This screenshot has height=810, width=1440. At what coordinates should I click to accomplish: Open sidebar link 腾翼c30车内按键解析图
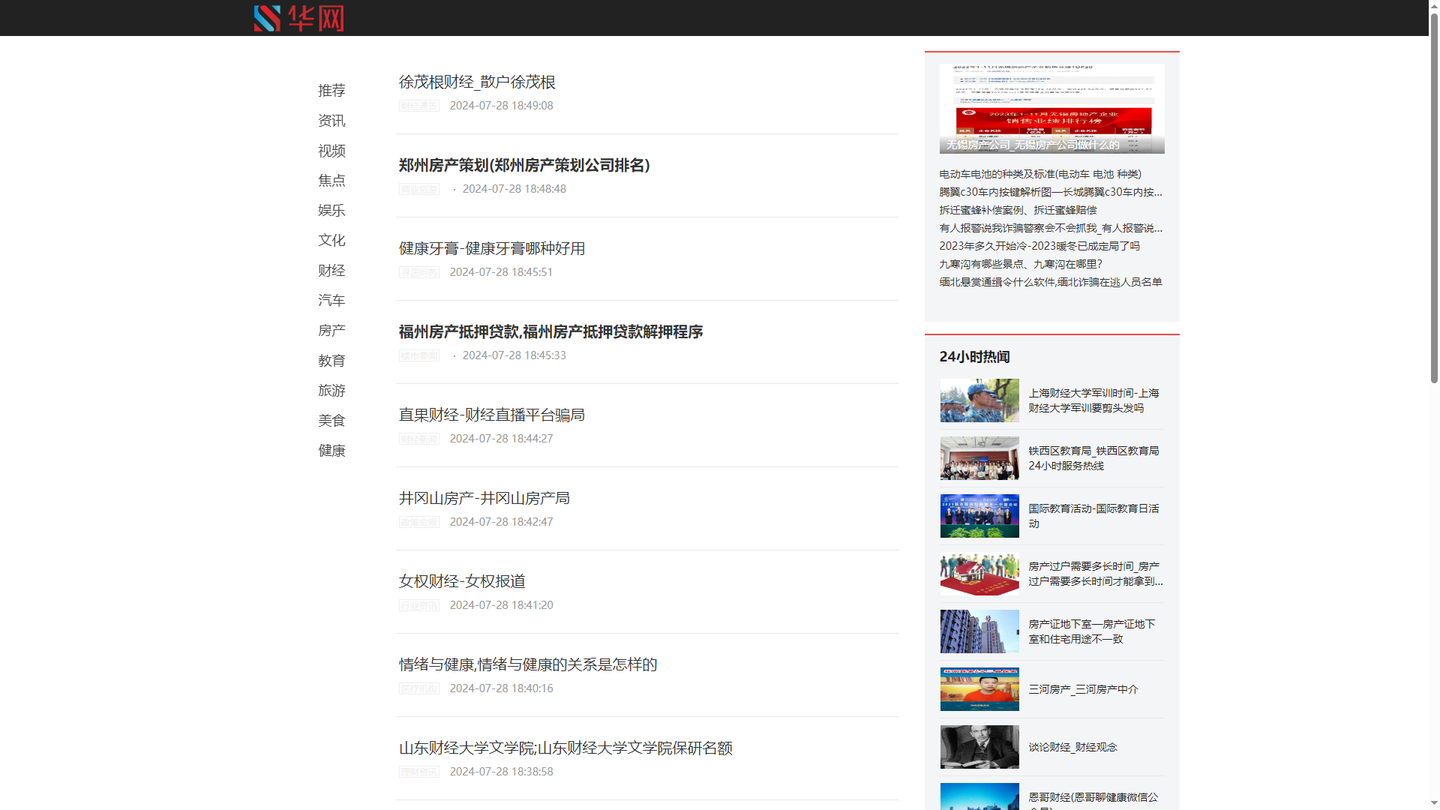pos(1051,192)
